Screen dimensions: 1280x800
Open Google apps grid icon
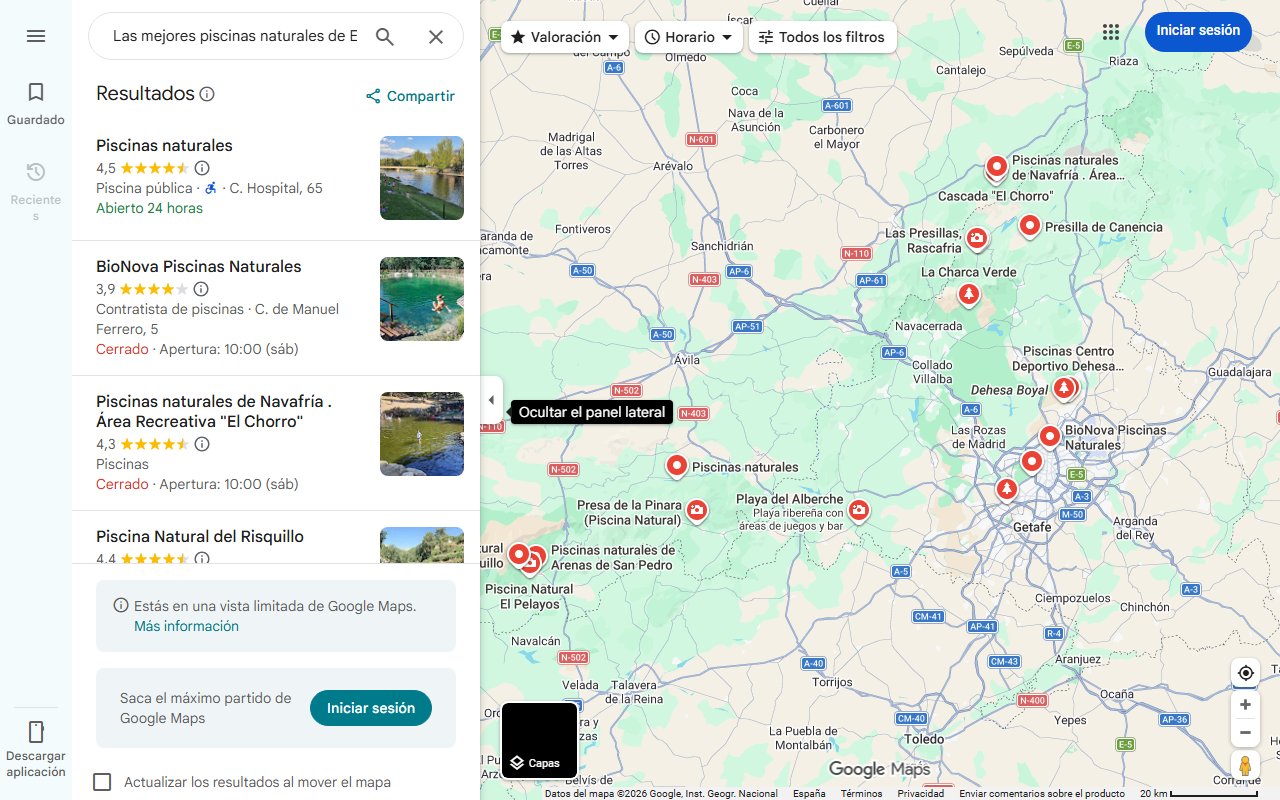1111,32
